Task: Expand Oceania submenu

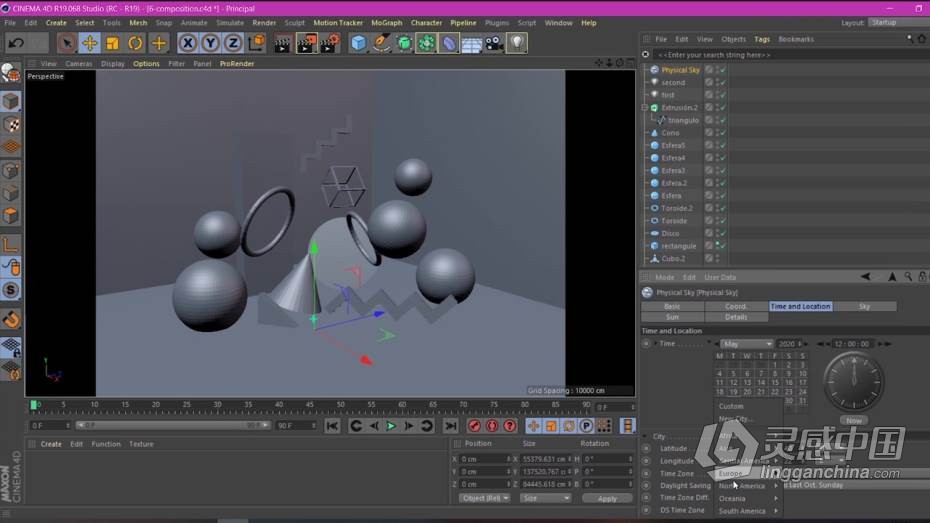Action: click(747, 499)
